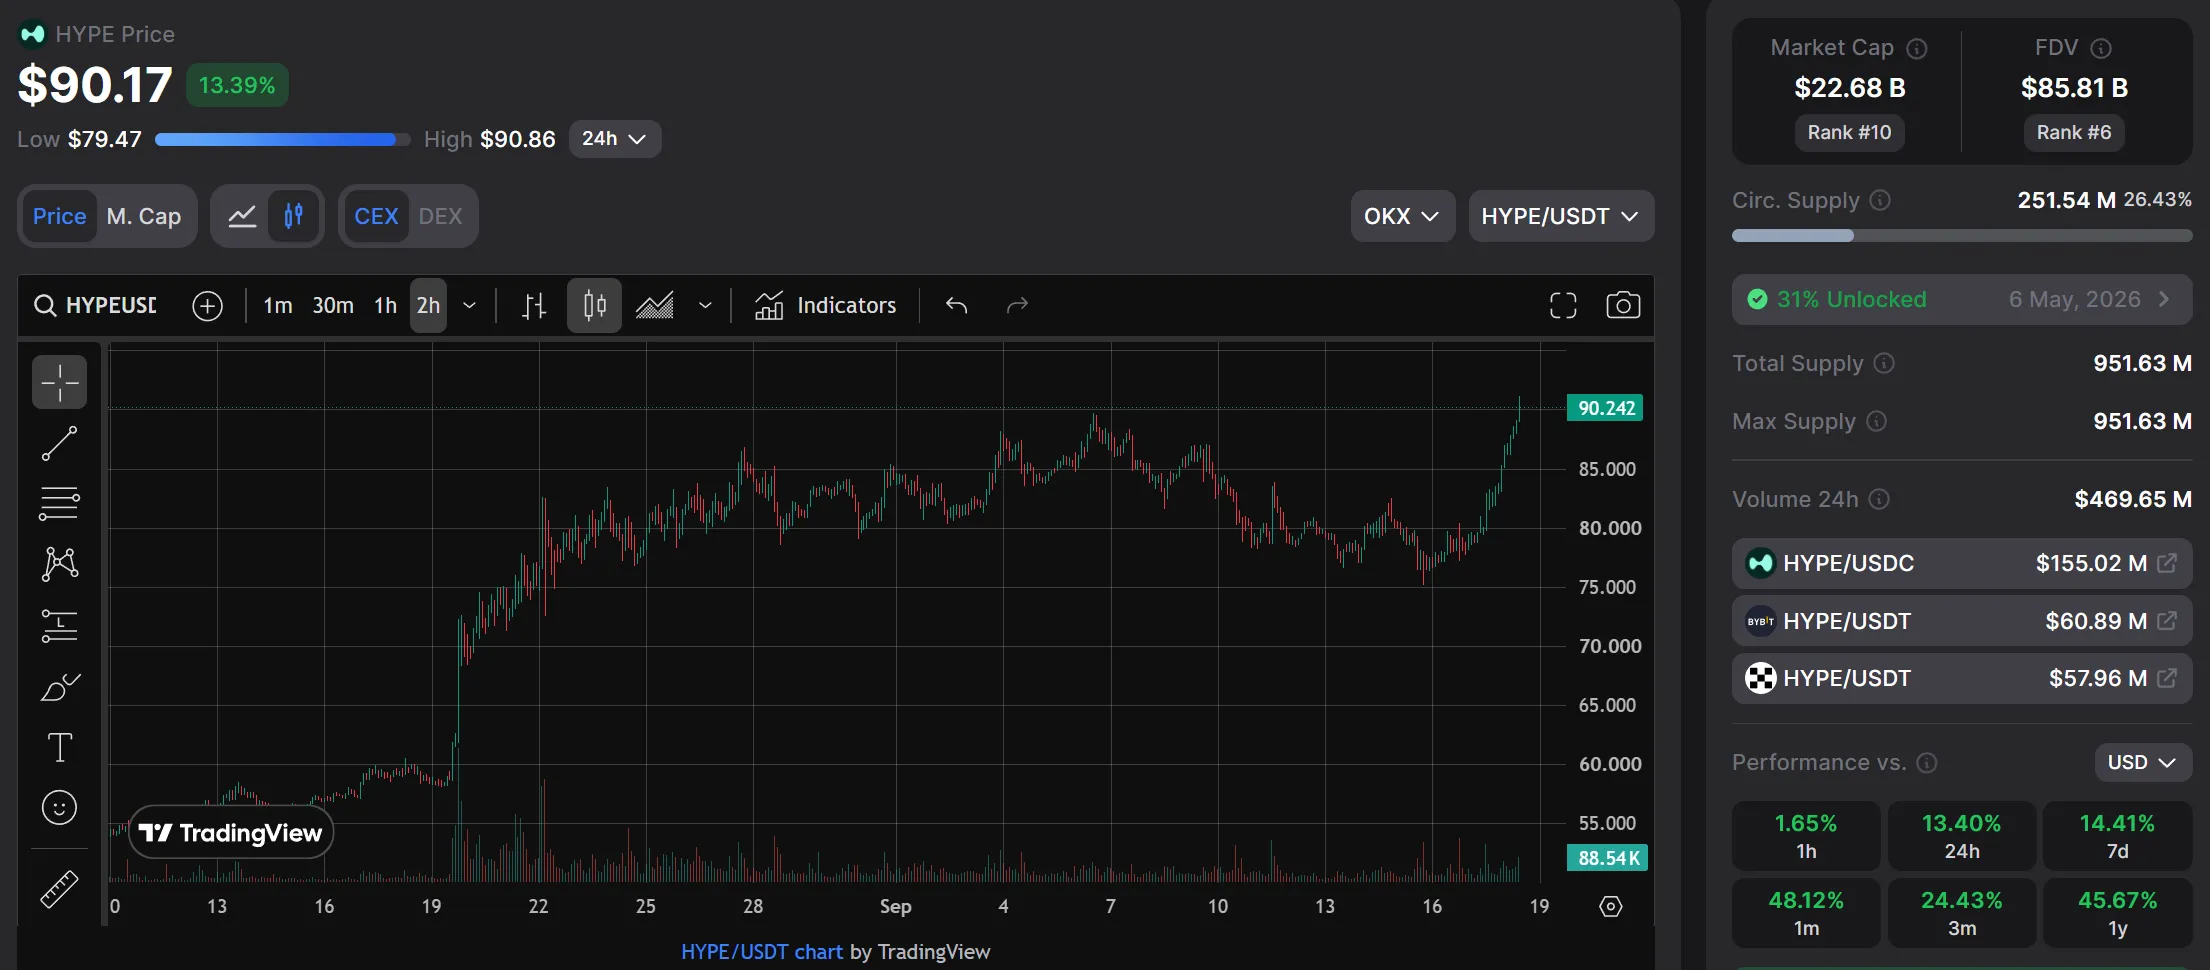This screenshot has width=2210, height=970.
Task: Click the 45.67% 1y performance tile
Action: coord(2117,913)
